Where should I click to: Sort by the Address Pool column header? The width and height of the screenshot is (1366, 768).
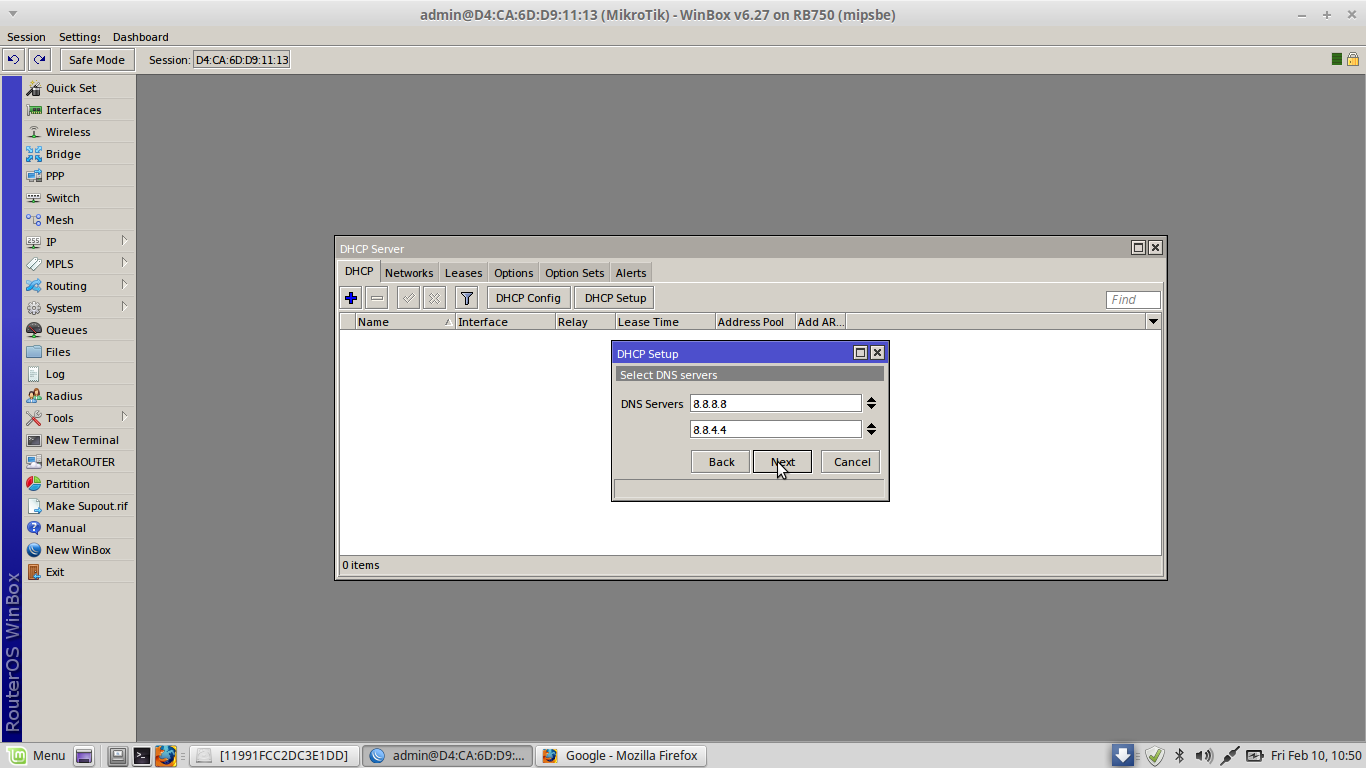[755, 322]
